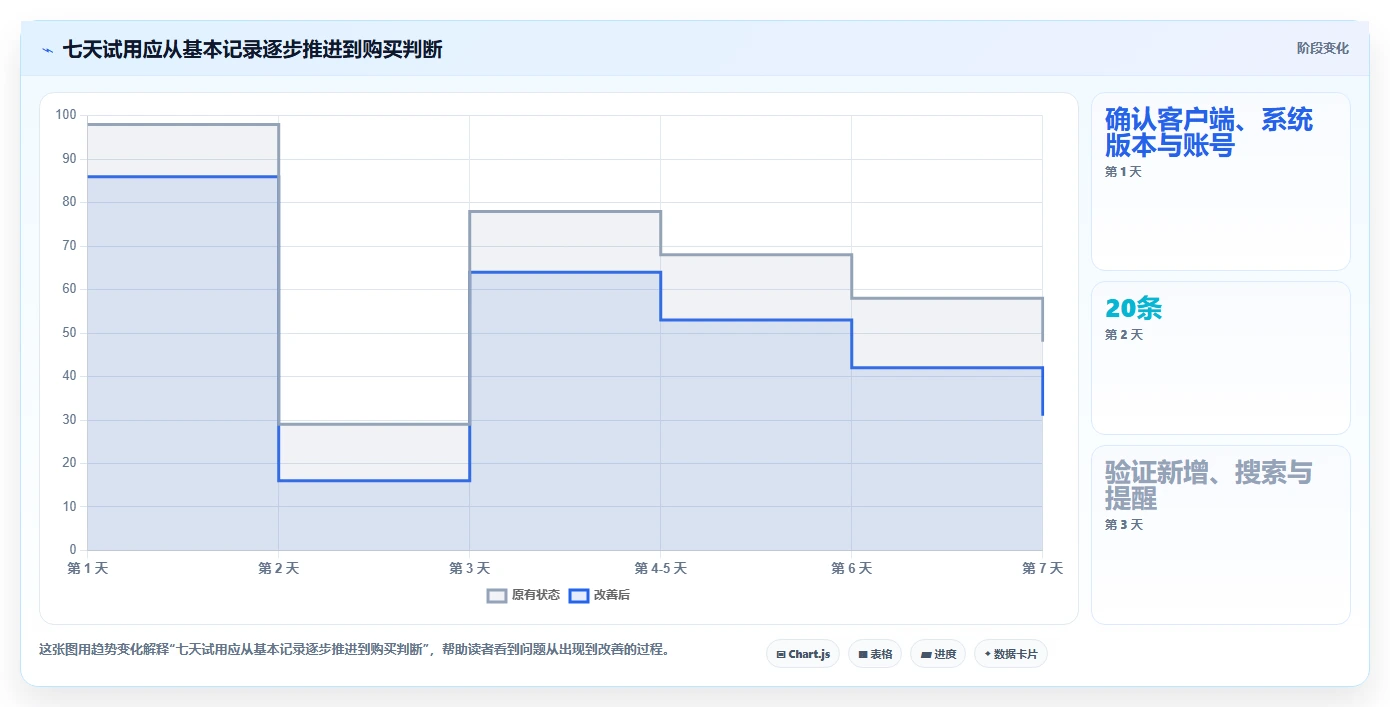Click the 第 3 天 caption in third card
Viewport: 1390px width, 707px height.
click(x=1123, y=525)
